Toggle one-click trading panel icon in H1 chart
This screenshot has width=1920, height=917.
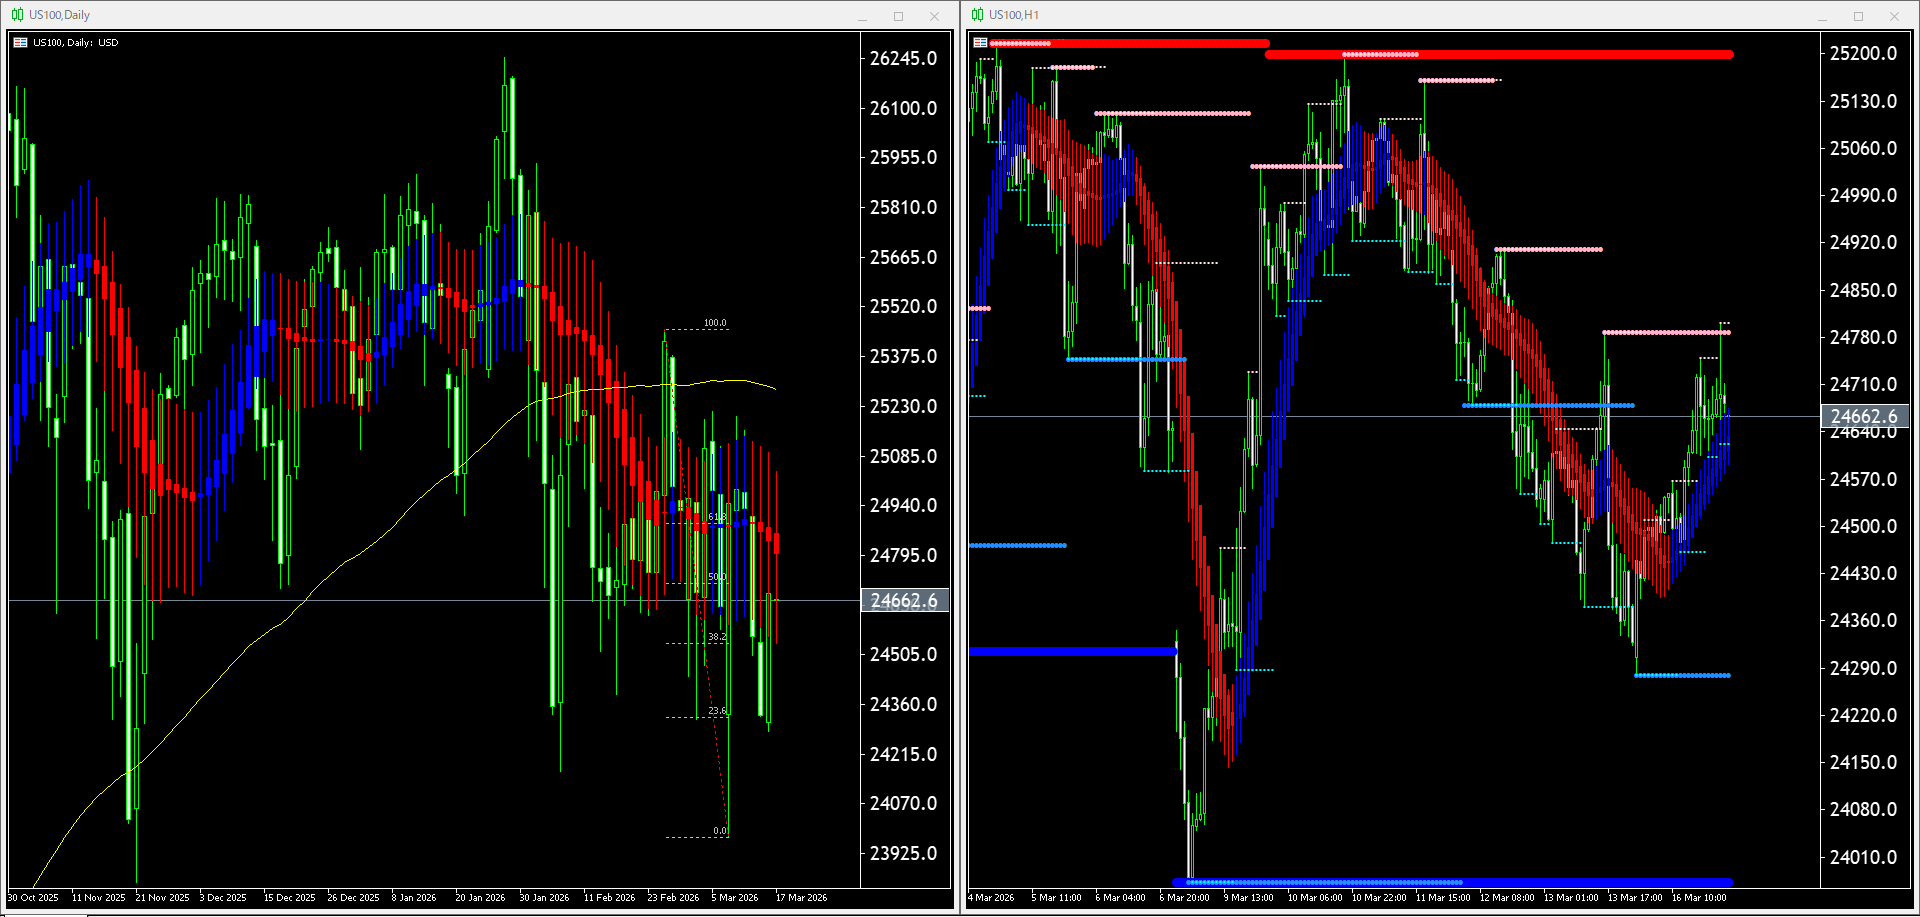point(980,43)
